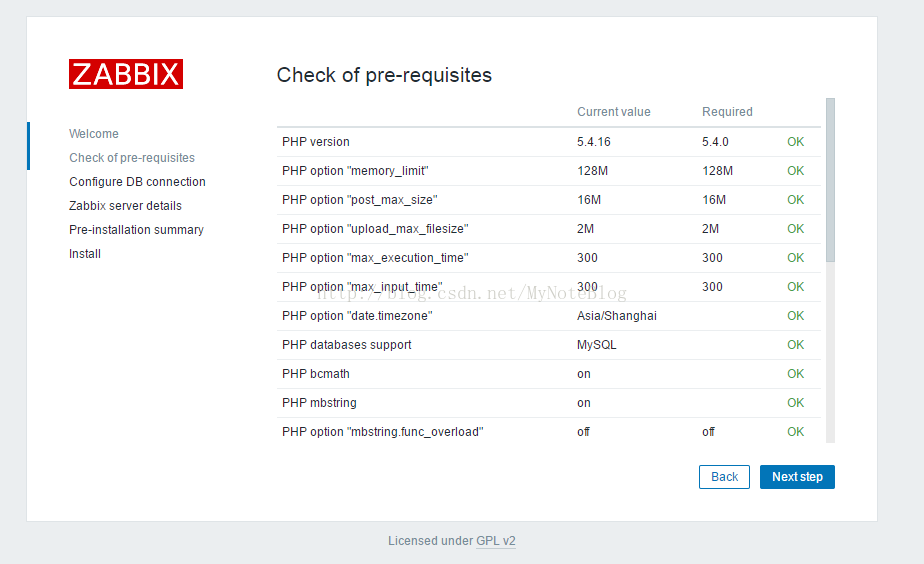The width and height of the screenshot is (924, 564).
Task: Click the Current value column header
Action: coord(613,112)
